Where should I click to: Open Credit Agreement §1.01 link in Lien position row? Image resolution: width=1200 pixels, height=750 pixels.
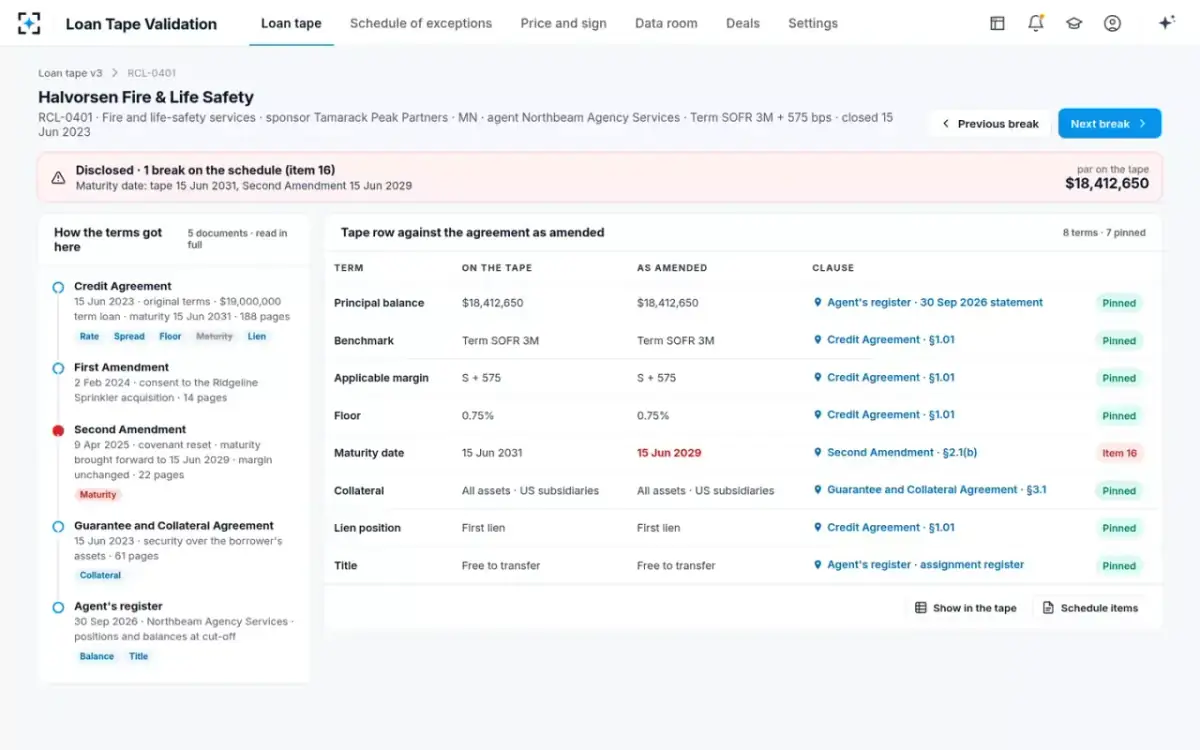point(891,527)
